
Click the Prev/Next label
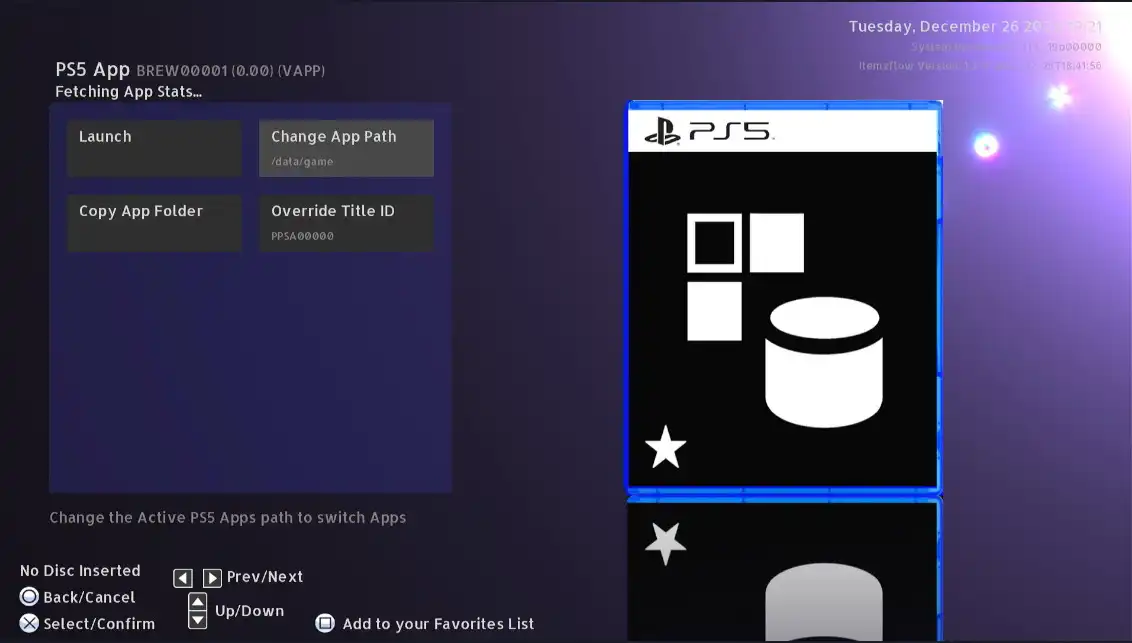(265, 577)
